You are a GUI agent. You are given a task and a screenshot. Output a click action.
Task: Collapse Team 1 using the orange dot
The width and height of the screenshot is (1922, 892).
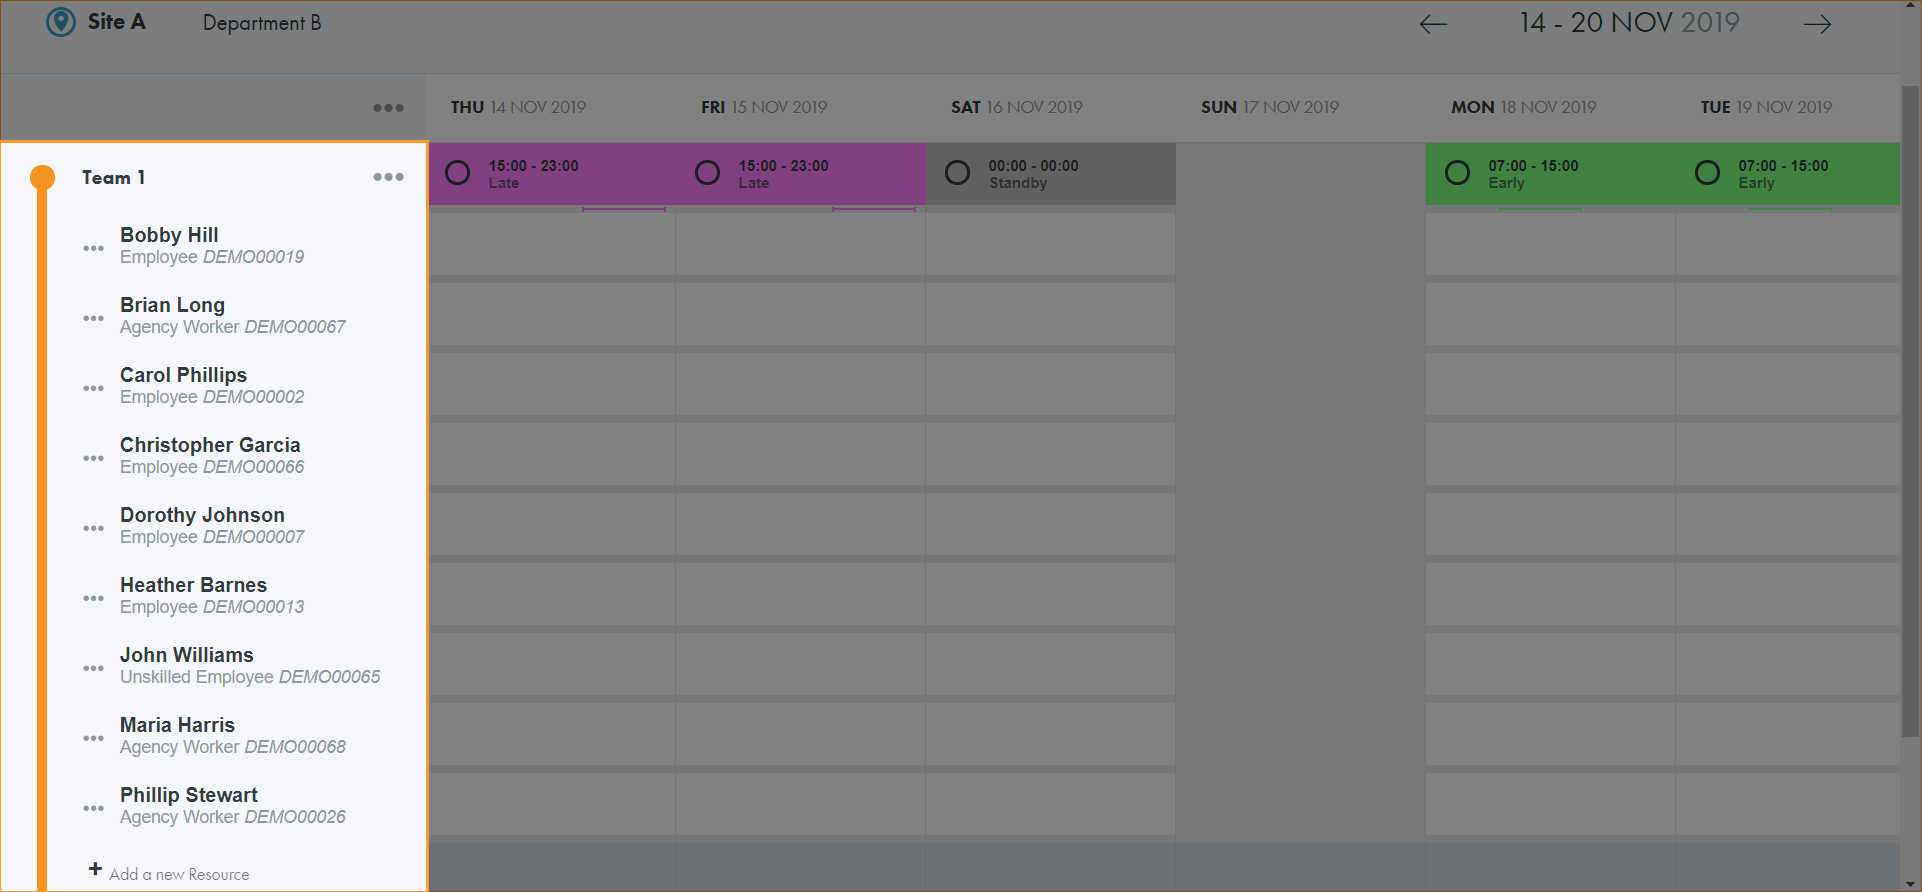tap(42, 177)
